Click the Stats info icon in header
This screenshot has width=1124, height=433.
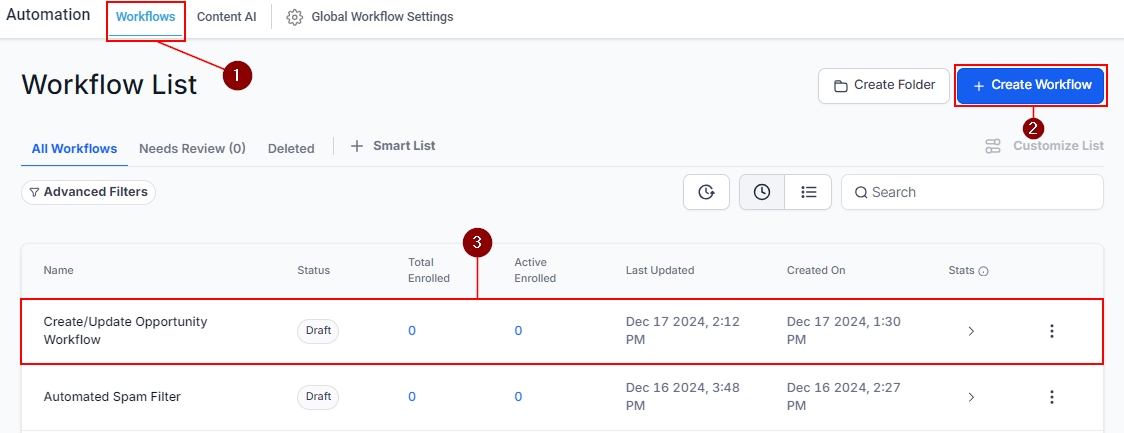[x=984, y=271]
